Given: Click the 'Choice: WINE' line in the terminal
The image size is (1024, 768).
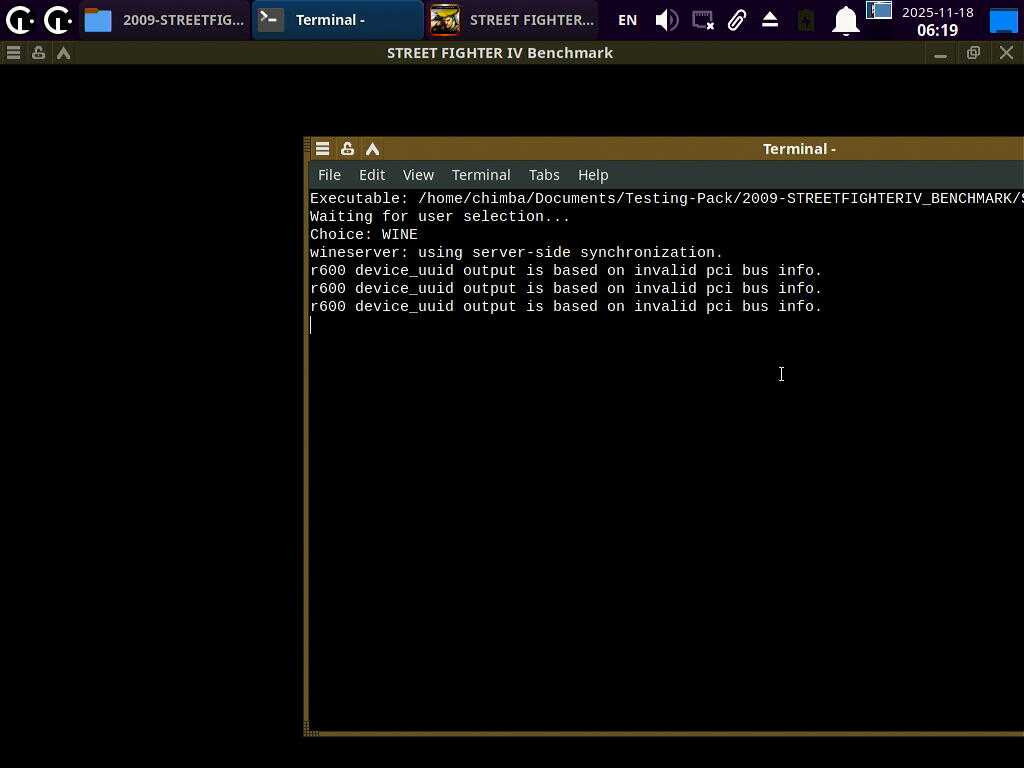Looking at the screenshot, I should click(364, 234).
